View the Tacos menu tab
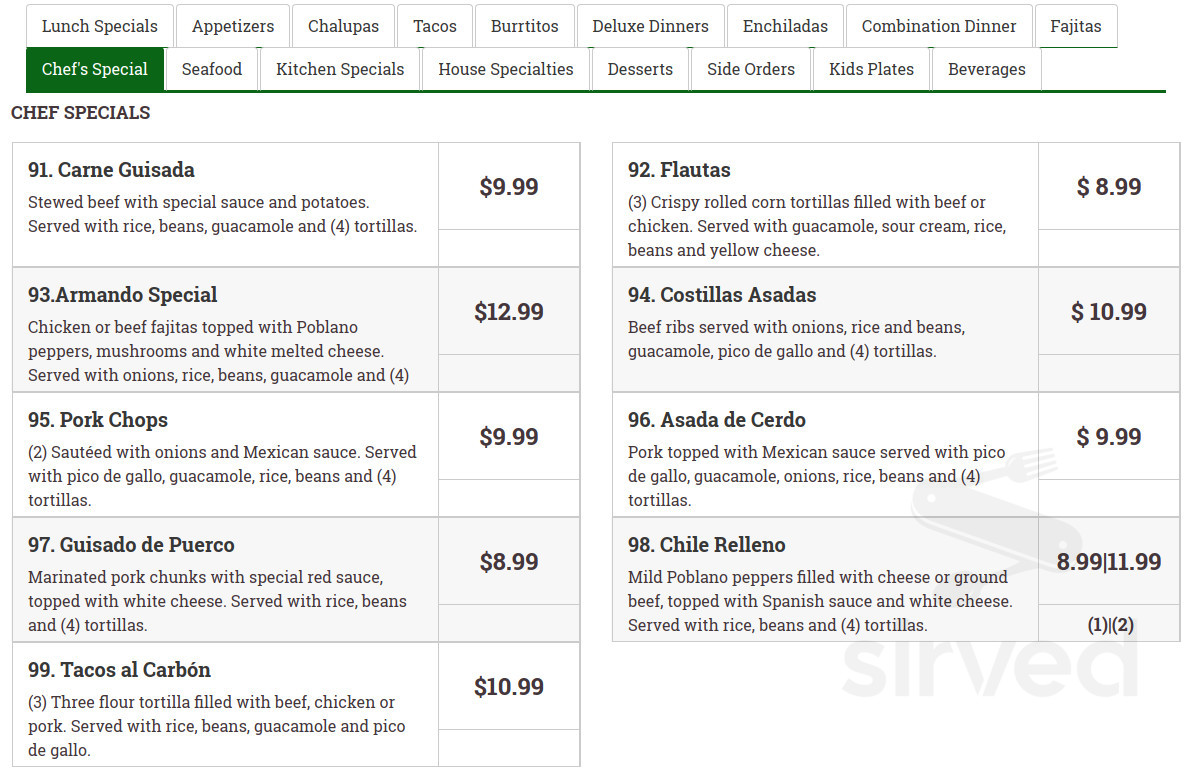1195x775 pixels. coord(435,26)
